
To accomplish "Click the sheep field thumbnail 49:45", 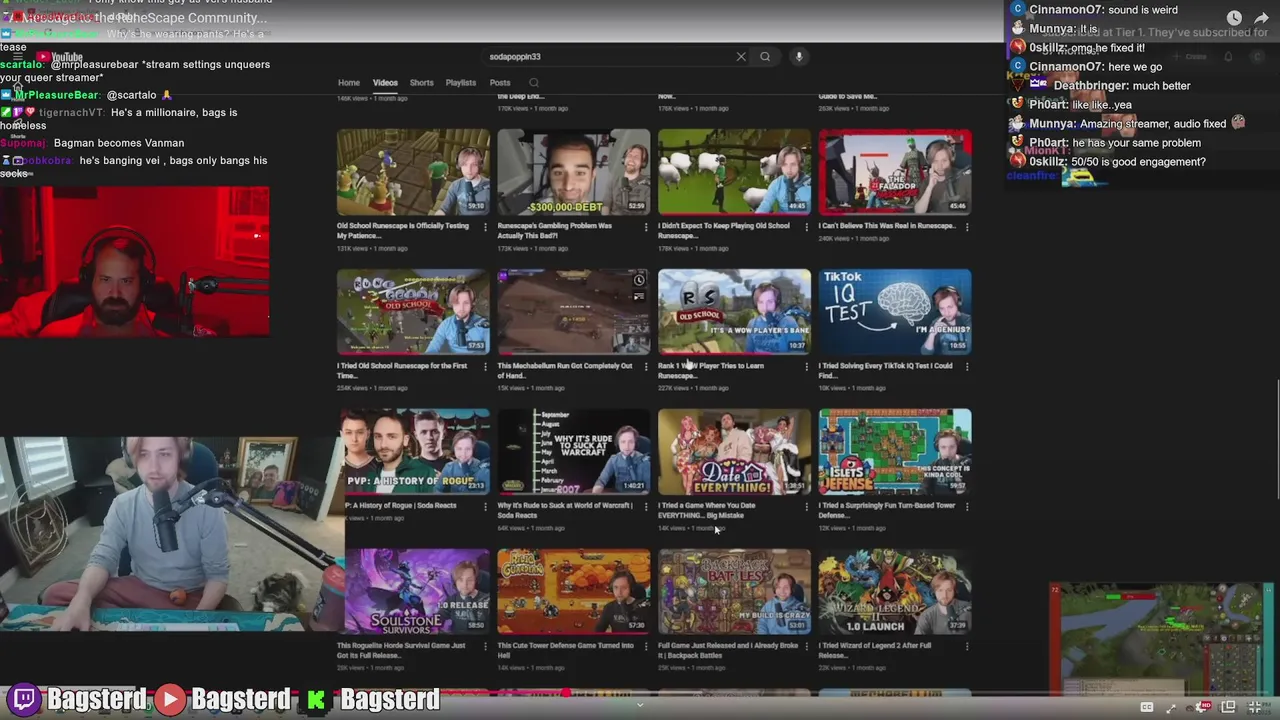I will tap(734, 171).
